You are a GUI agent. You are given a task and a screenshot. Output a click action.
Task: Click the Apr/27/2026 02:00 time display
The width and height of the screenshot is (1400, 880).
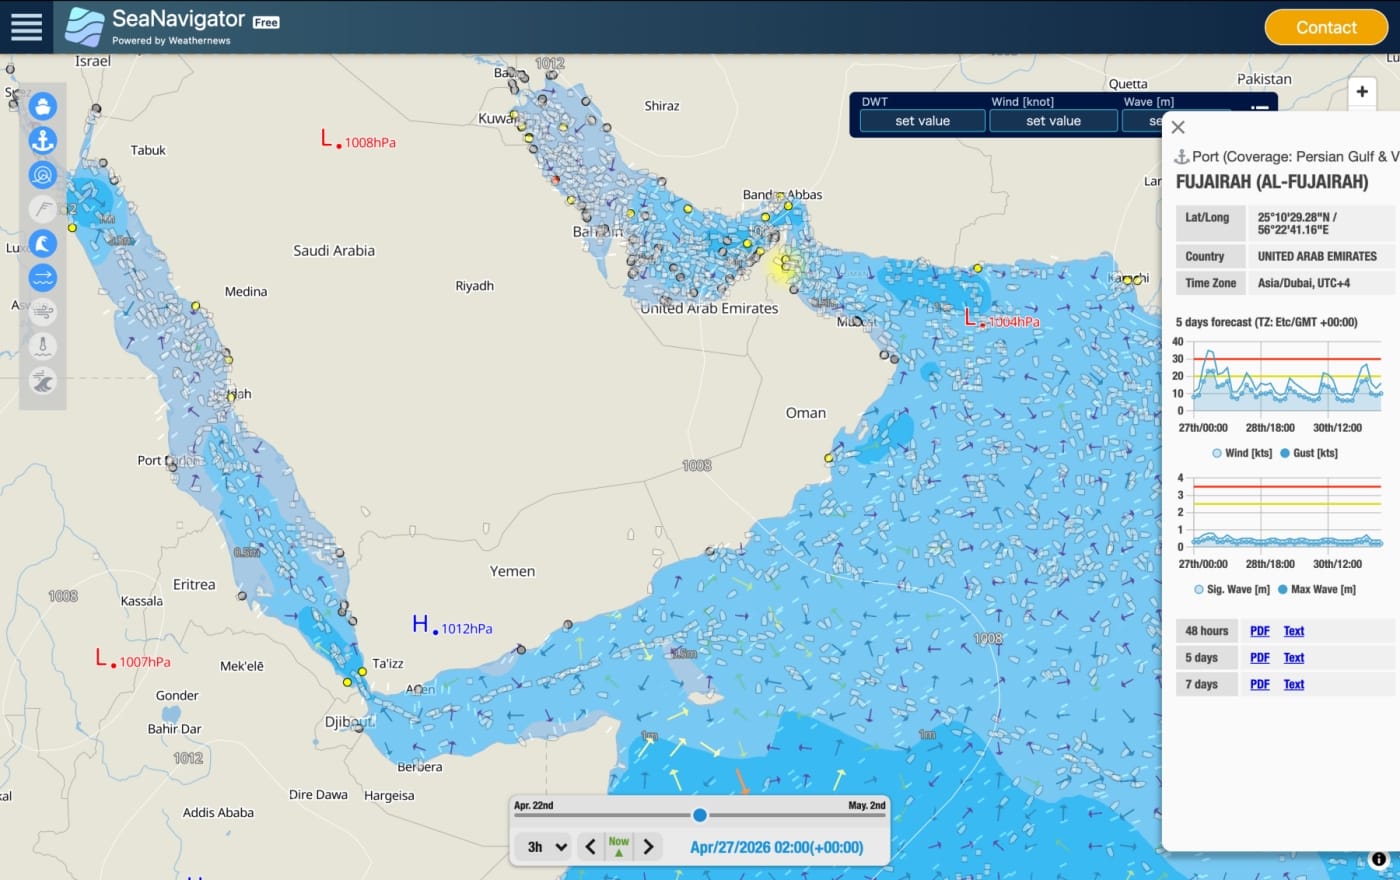(776, 847)
